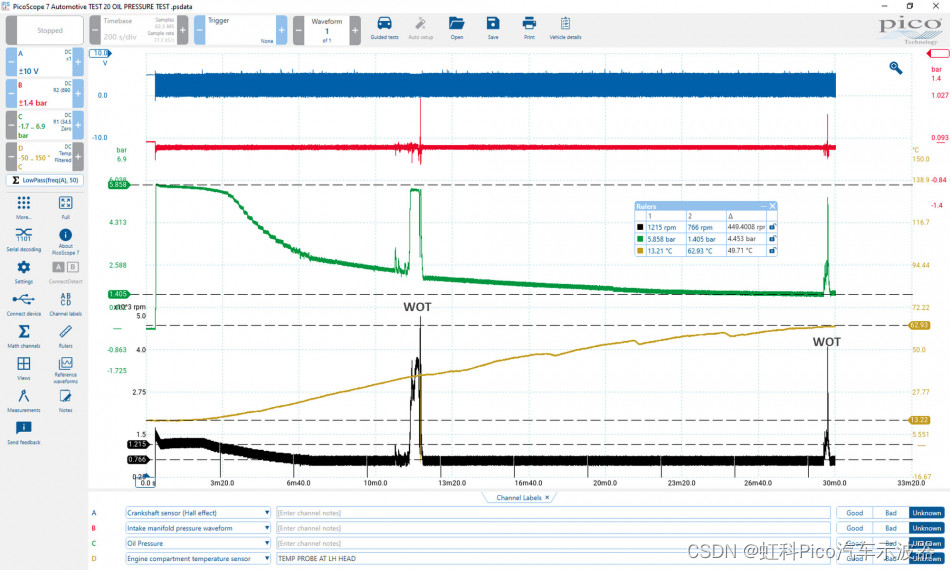This screenshot has height=570, width=950.
Task: Click the Save disk icon
Action: pyautogui.click(x=493, y=26)
